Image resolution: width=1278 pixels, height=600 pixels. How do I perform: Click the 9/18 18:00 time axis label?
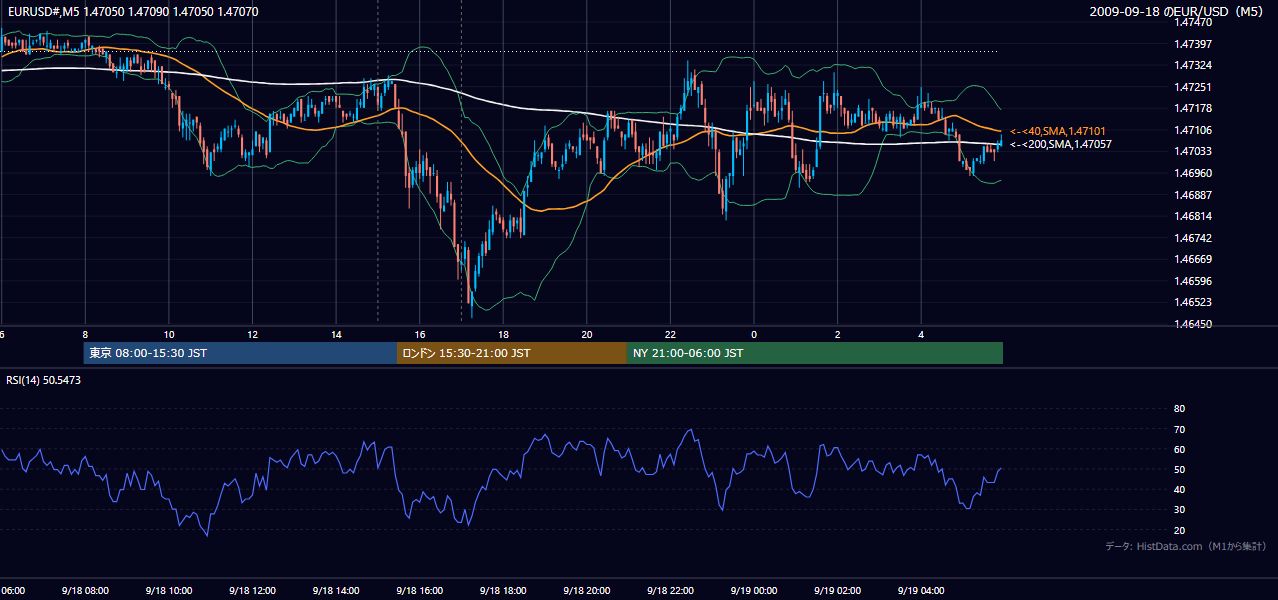point(503,591)
